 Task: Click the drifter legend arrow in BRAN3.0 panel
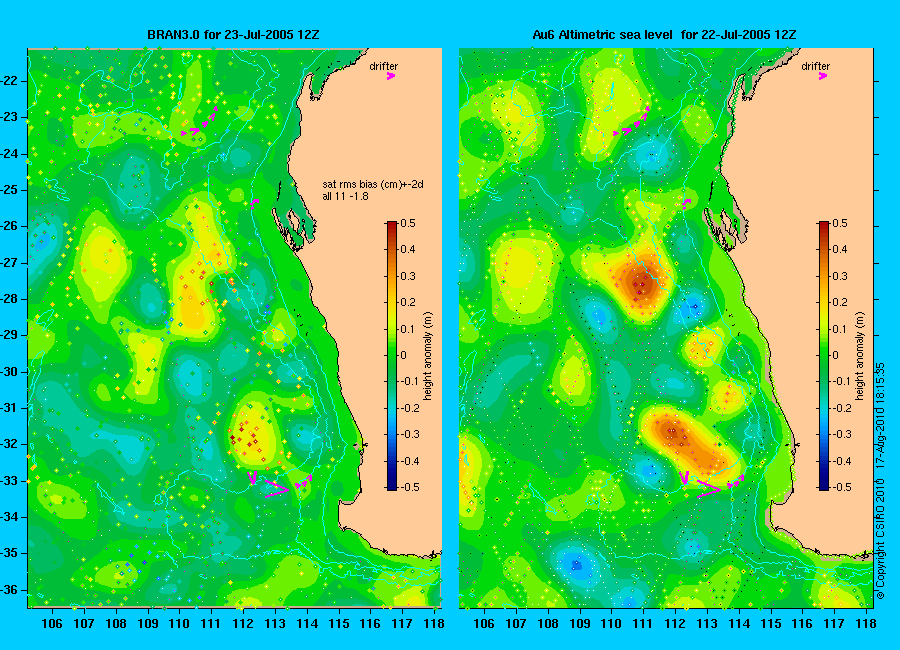click(x=391, y=76)
